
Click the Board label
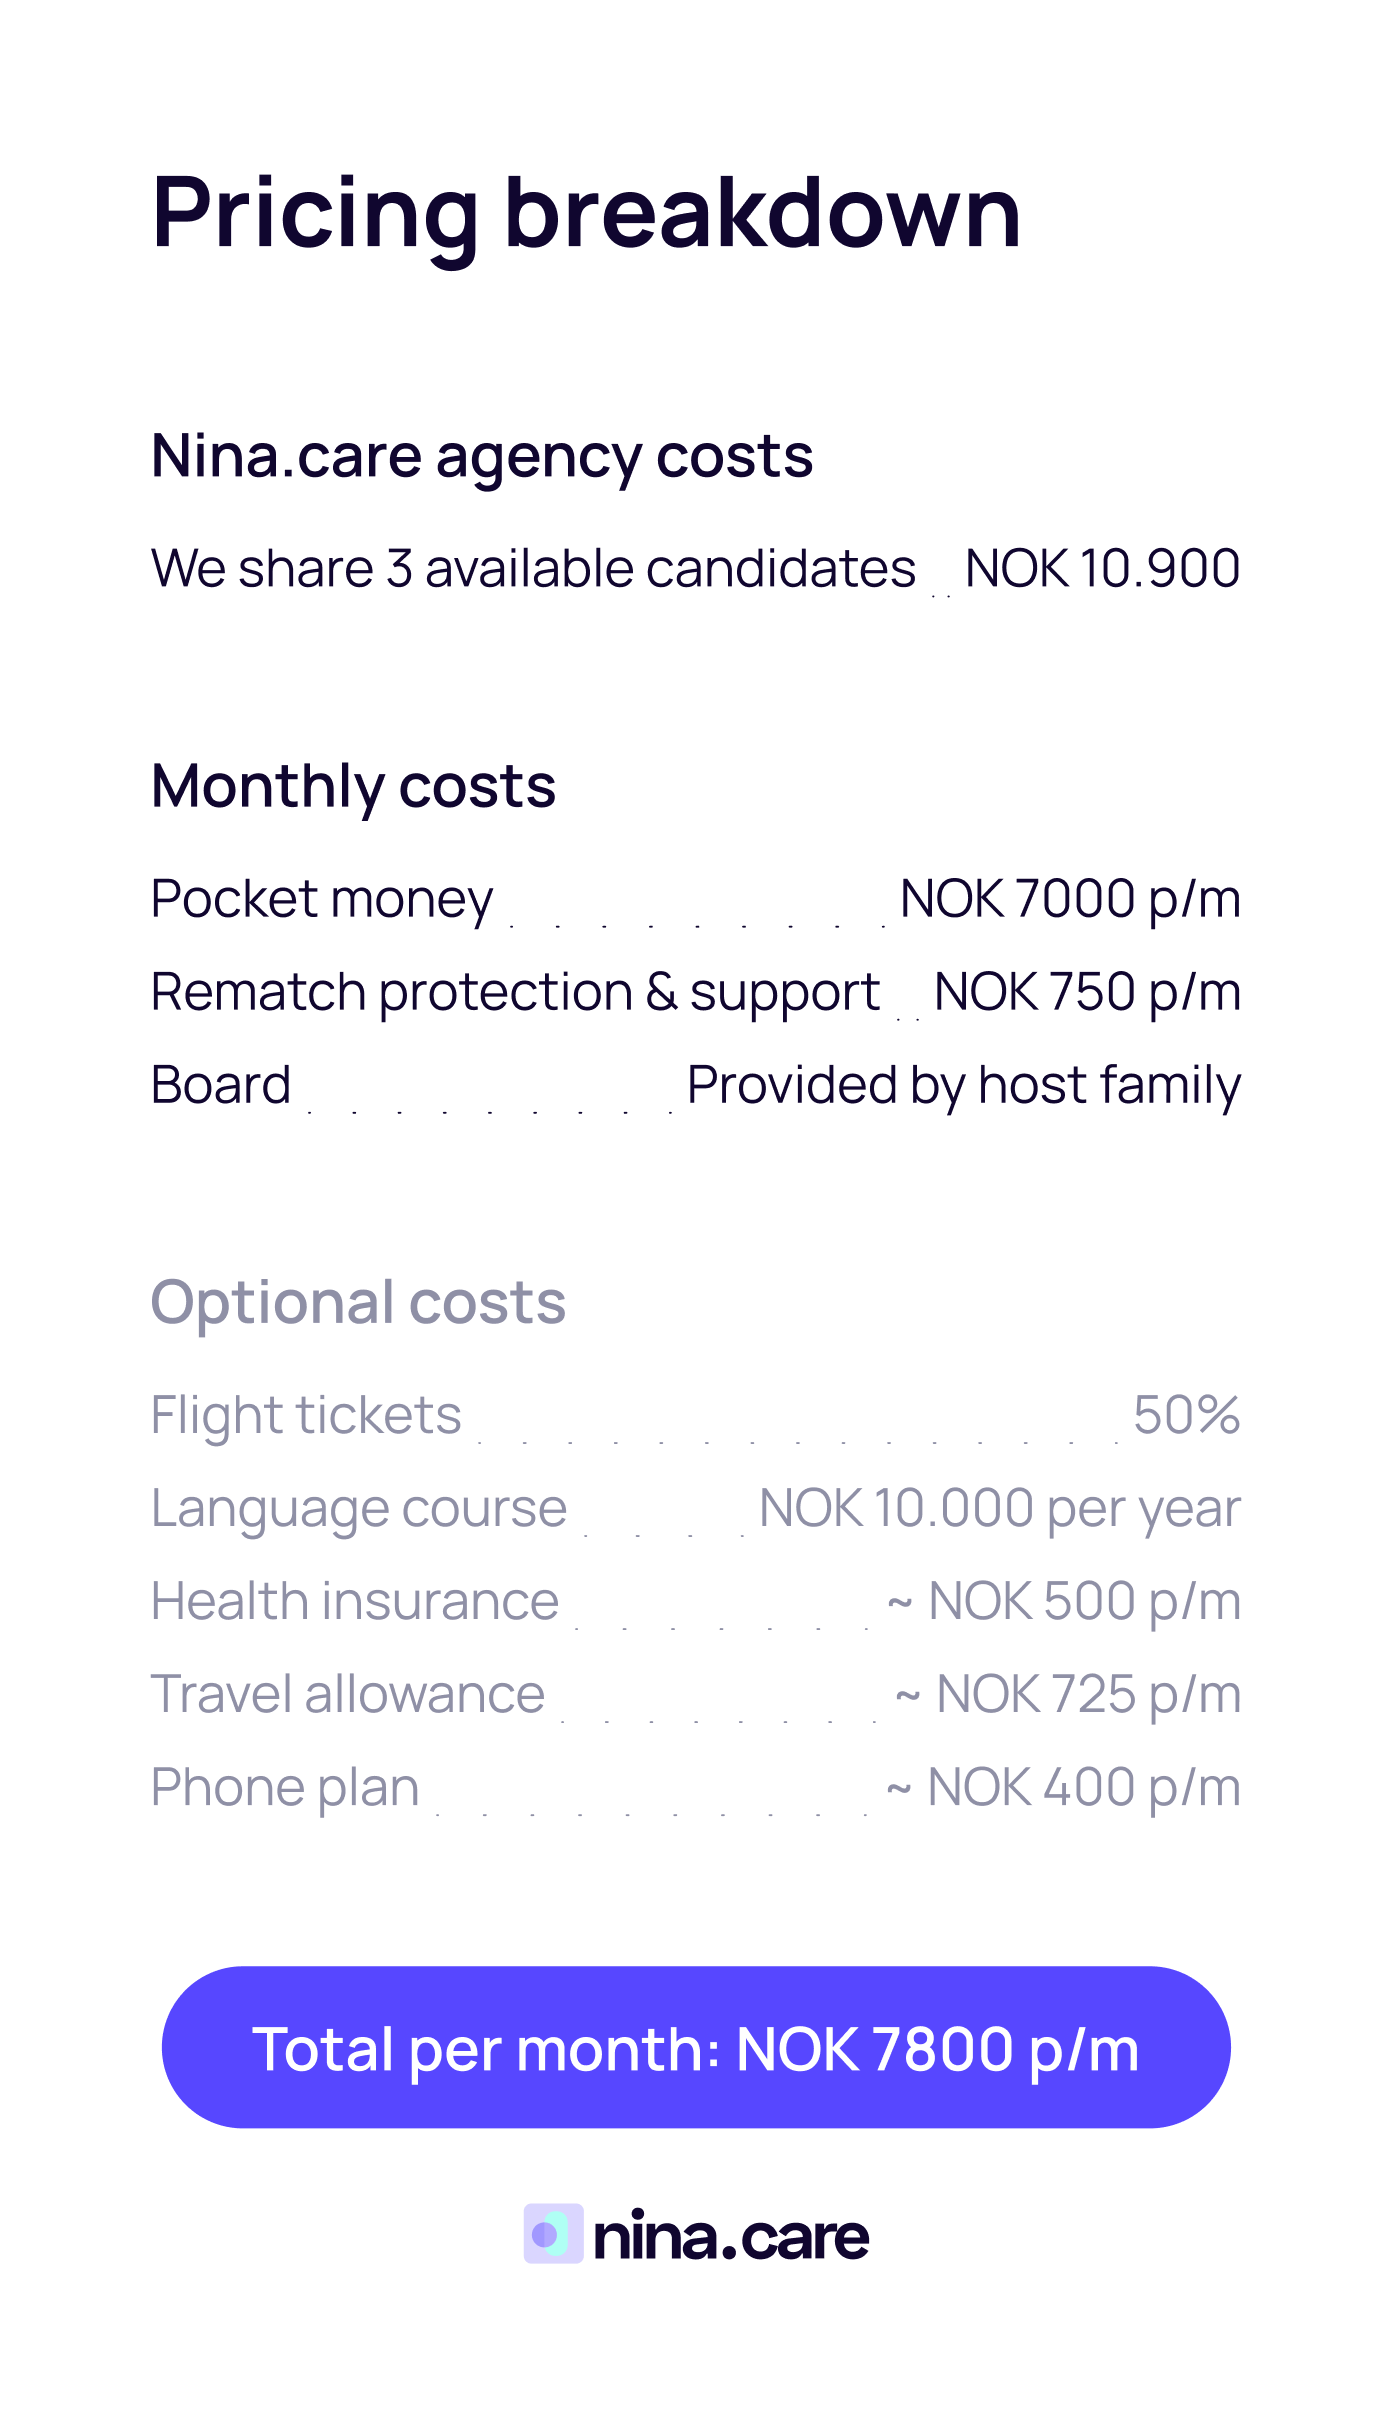point(221,1085)
